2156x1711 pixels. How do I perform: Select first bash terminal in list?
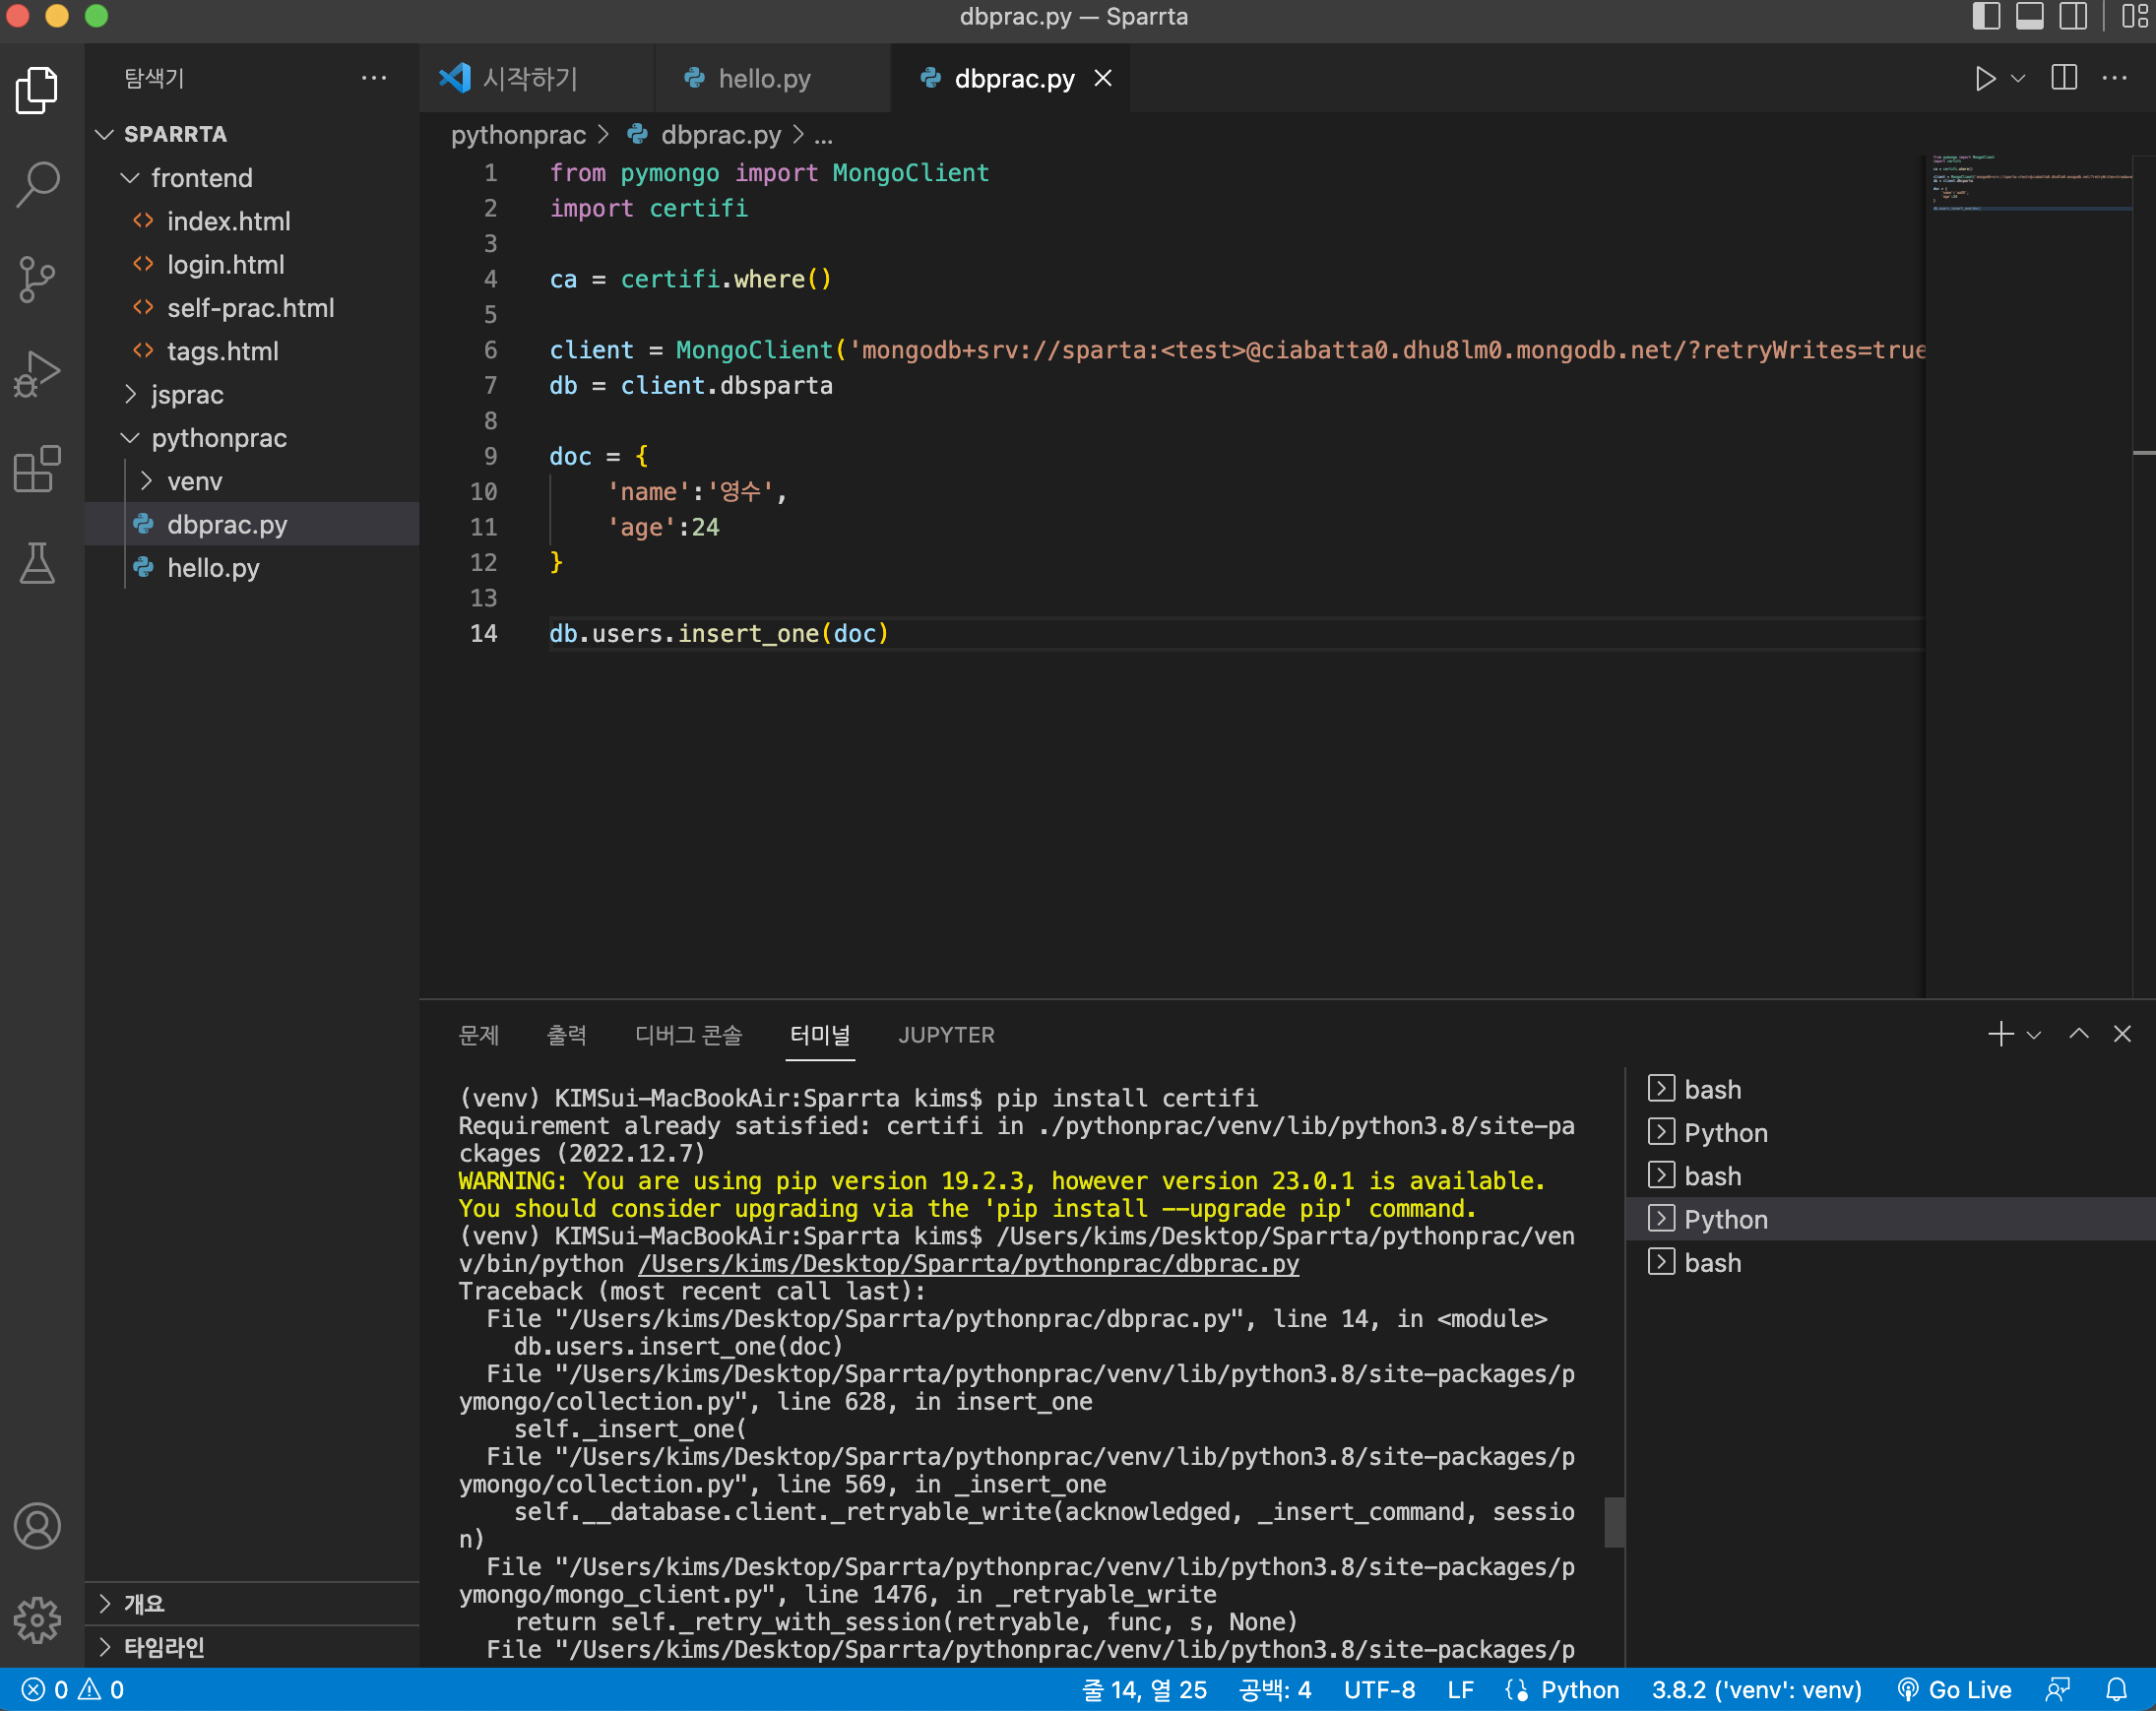point(1890,1090)
